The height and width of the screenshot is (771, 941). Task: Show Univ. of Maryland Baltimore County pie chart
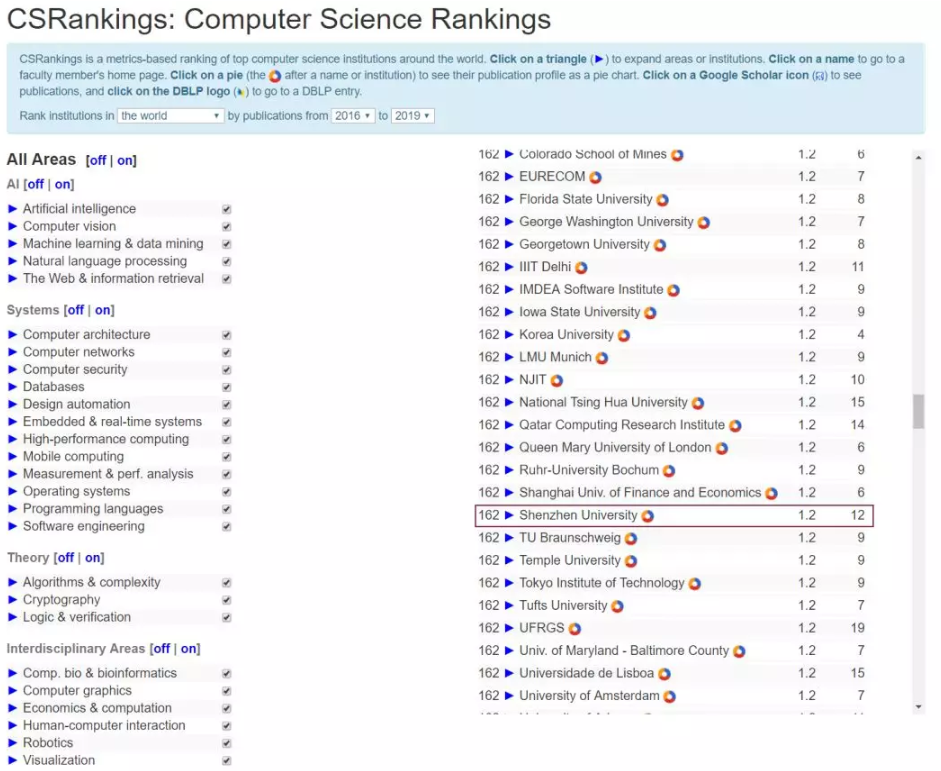[x=739, y=652]
